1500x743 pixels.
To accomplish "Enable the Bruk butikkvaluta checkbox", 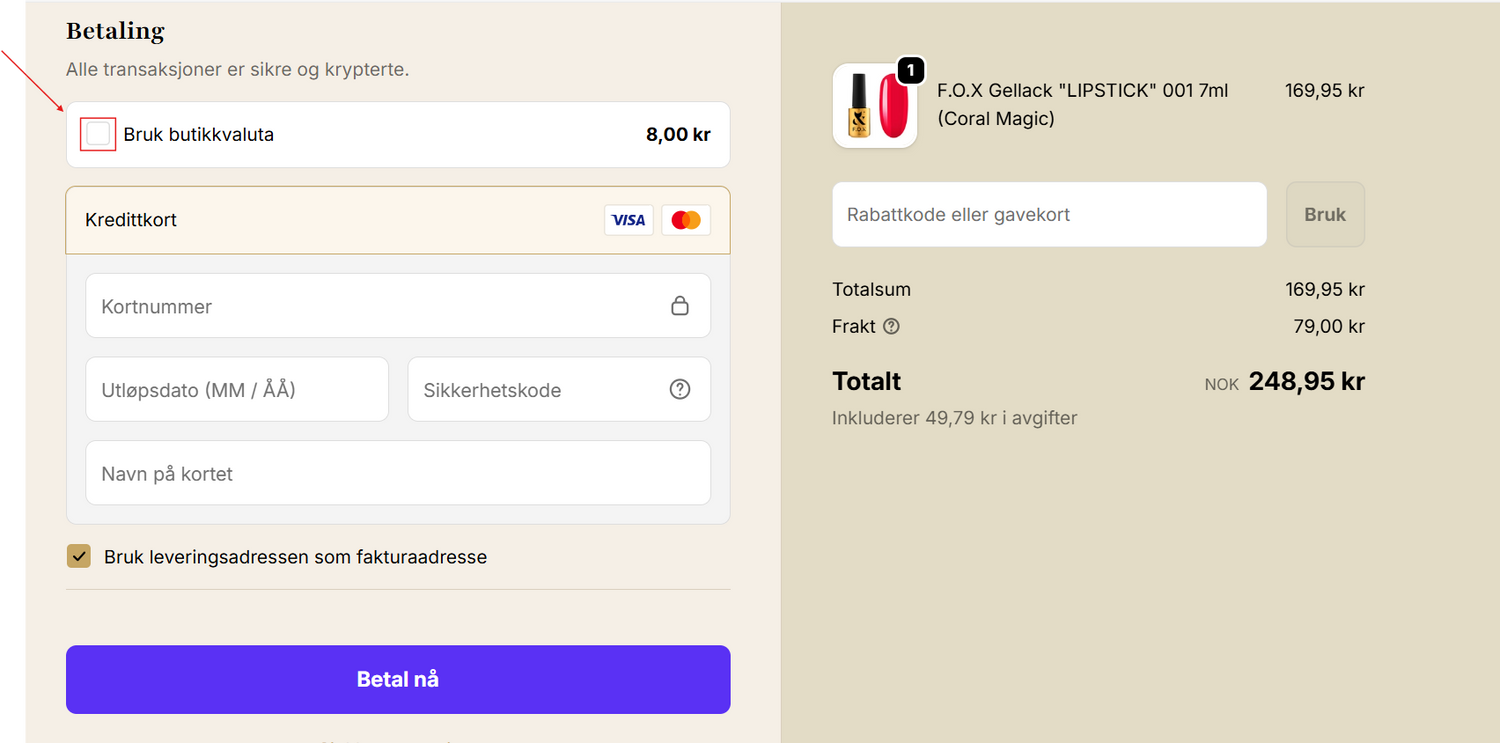I will pos(98,134).
